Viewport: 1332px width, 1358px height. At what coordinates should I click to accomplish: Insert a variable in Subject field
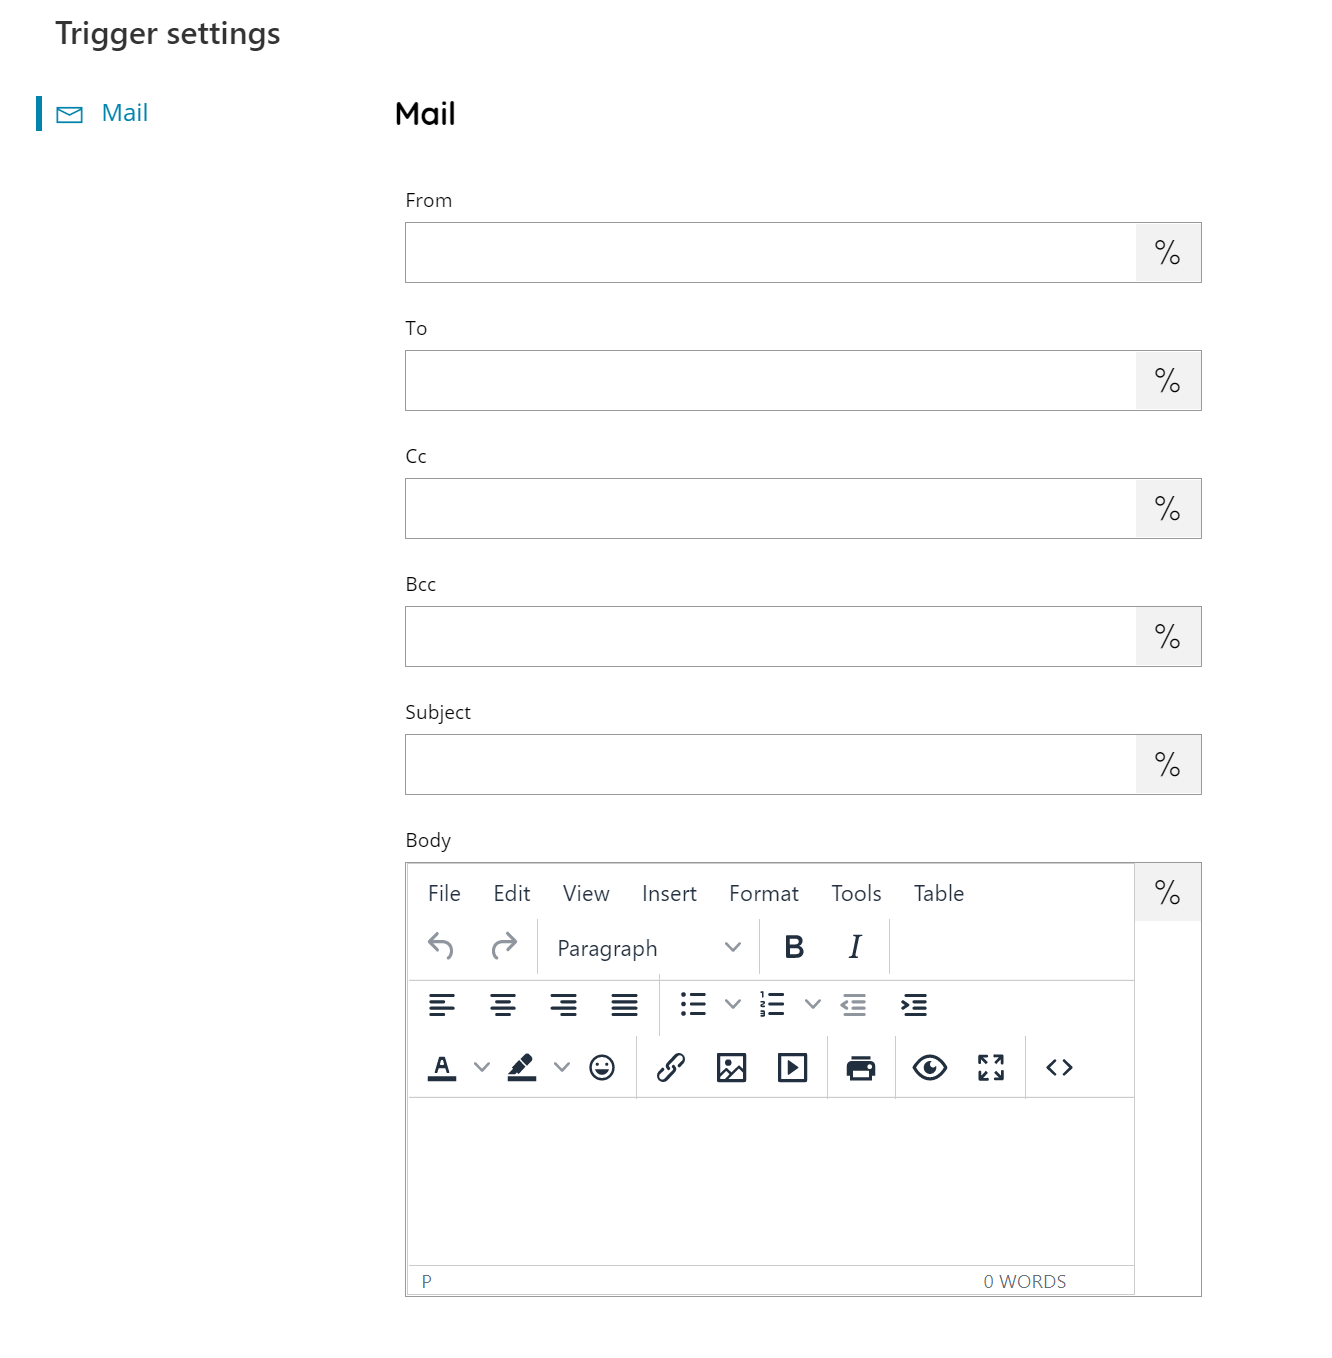click(1168, 764)
